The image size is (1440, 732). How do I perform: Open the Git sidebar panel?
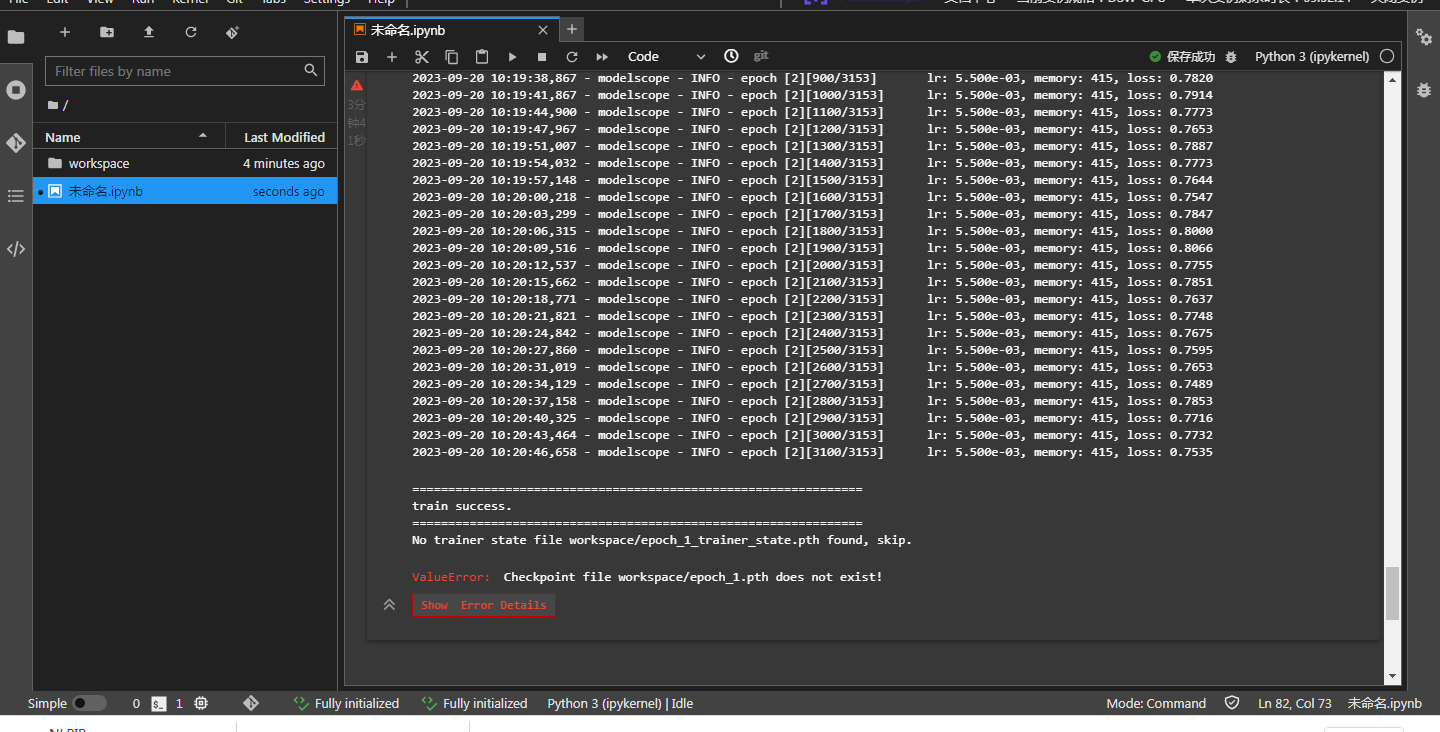click(16, 143)
